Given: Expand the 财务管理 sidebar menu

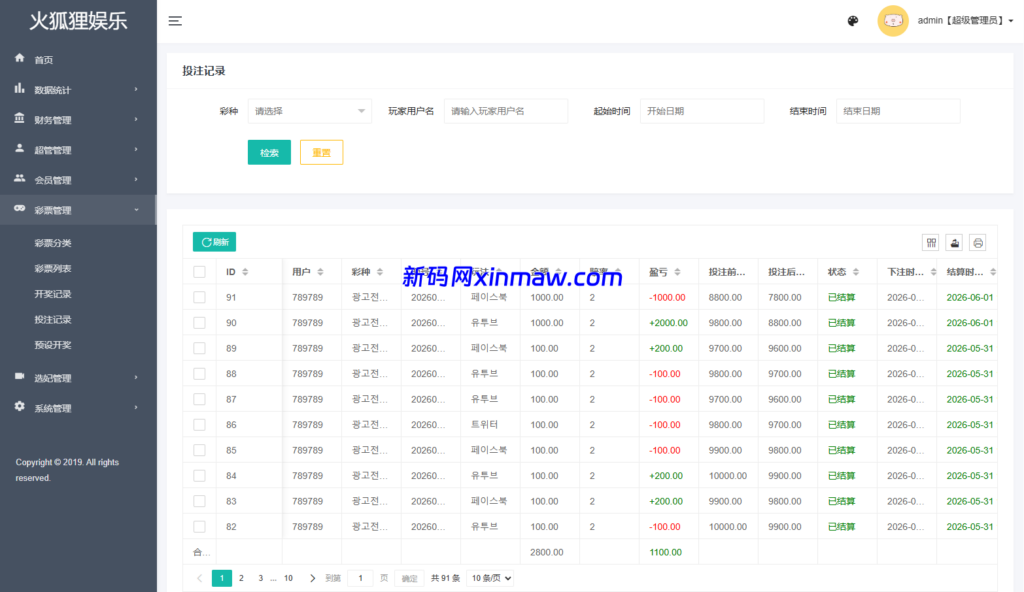Looking at the screenshot, I should pos(78,120).
